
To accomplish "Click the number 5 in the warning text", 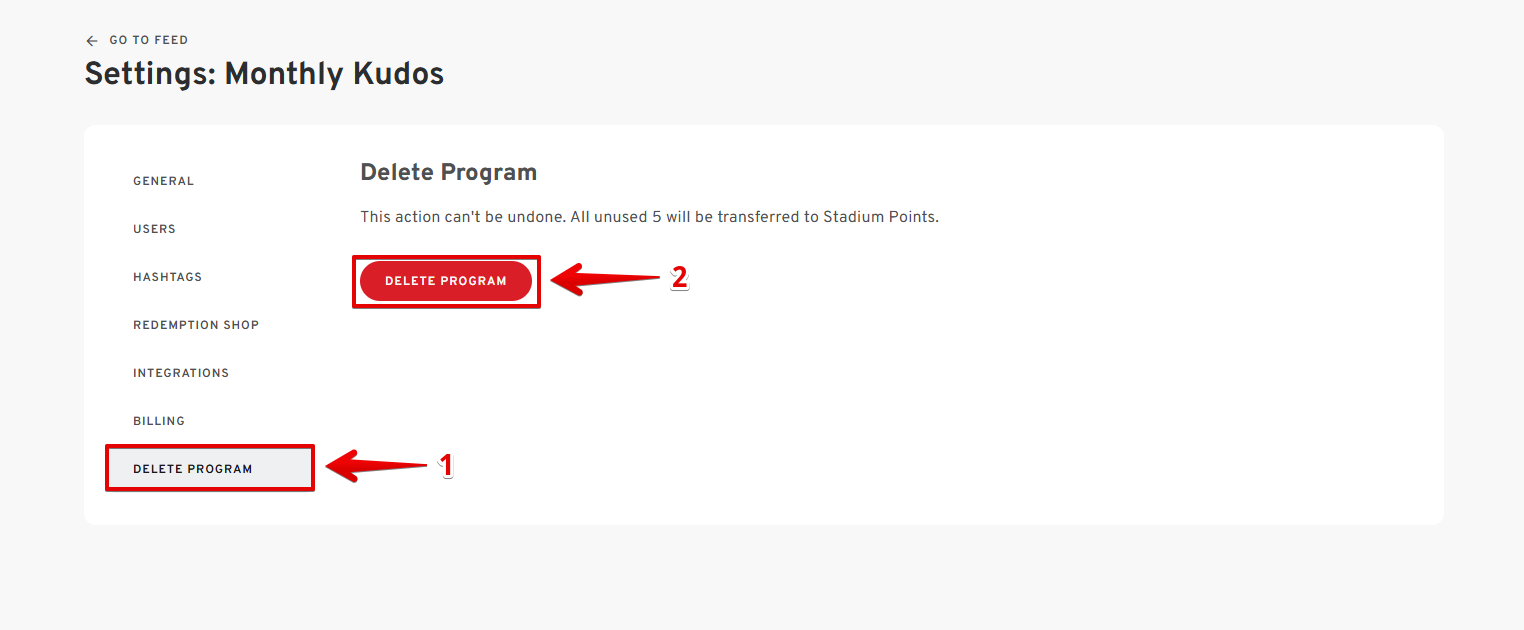I will (656, 217).
